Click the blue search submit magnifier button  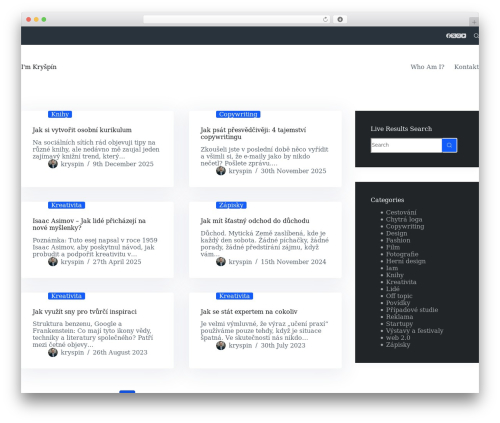coord(449,145)
